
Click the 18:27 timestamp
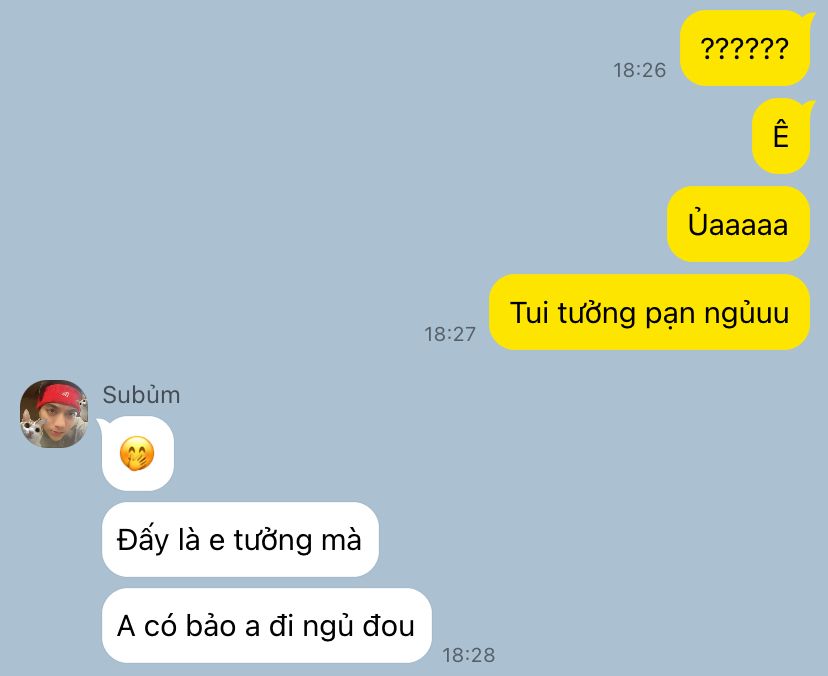point(450,334)
